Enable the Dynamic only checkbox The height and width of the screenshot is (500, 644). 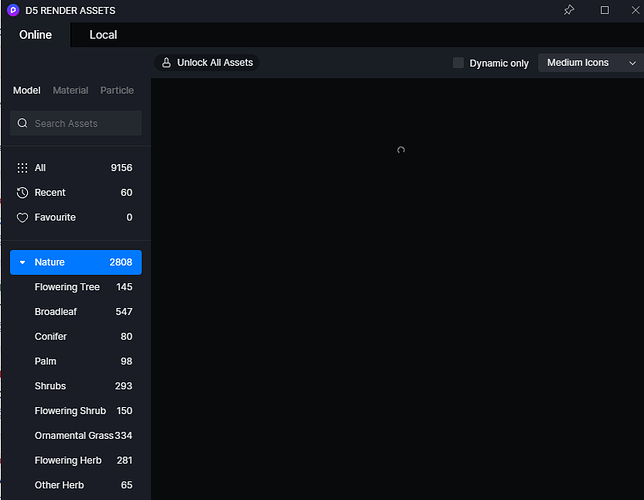tap(458, 62)
